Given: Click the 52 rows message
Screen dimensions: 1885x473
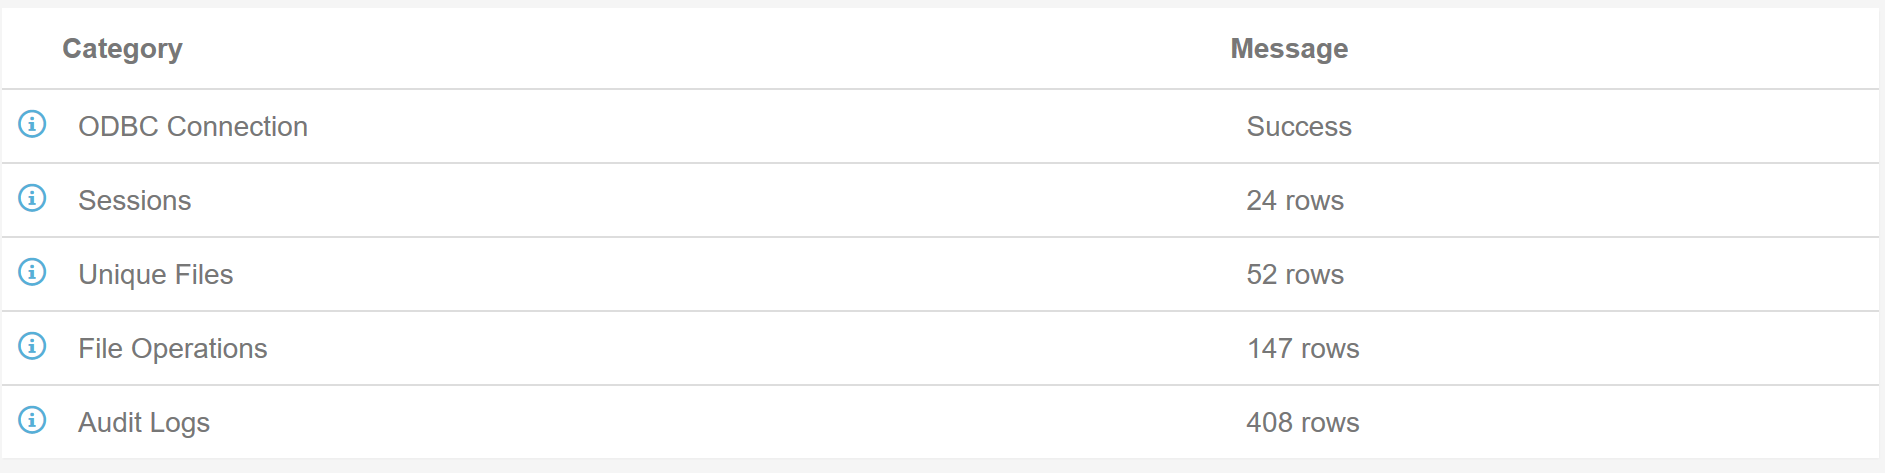Looking at the screenshot, I should [1295, 275].
